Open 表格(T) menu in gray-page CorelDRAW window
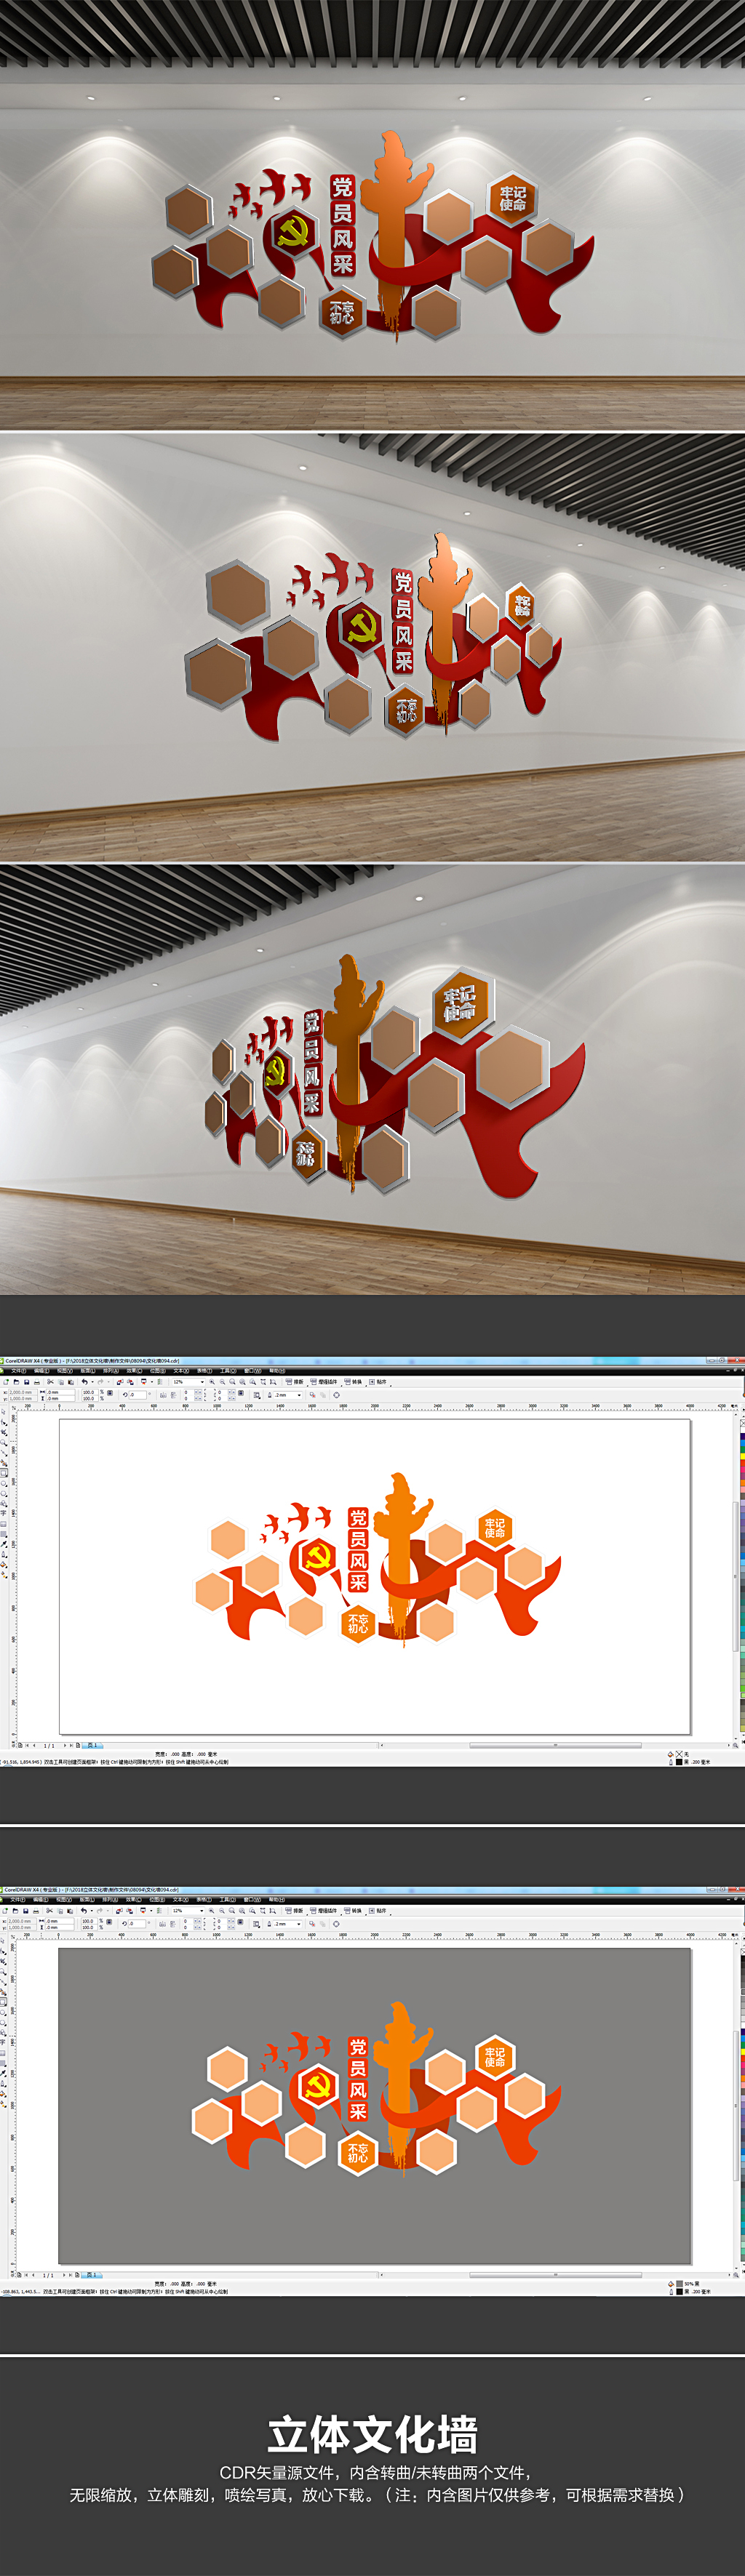 pos(204,1899)
